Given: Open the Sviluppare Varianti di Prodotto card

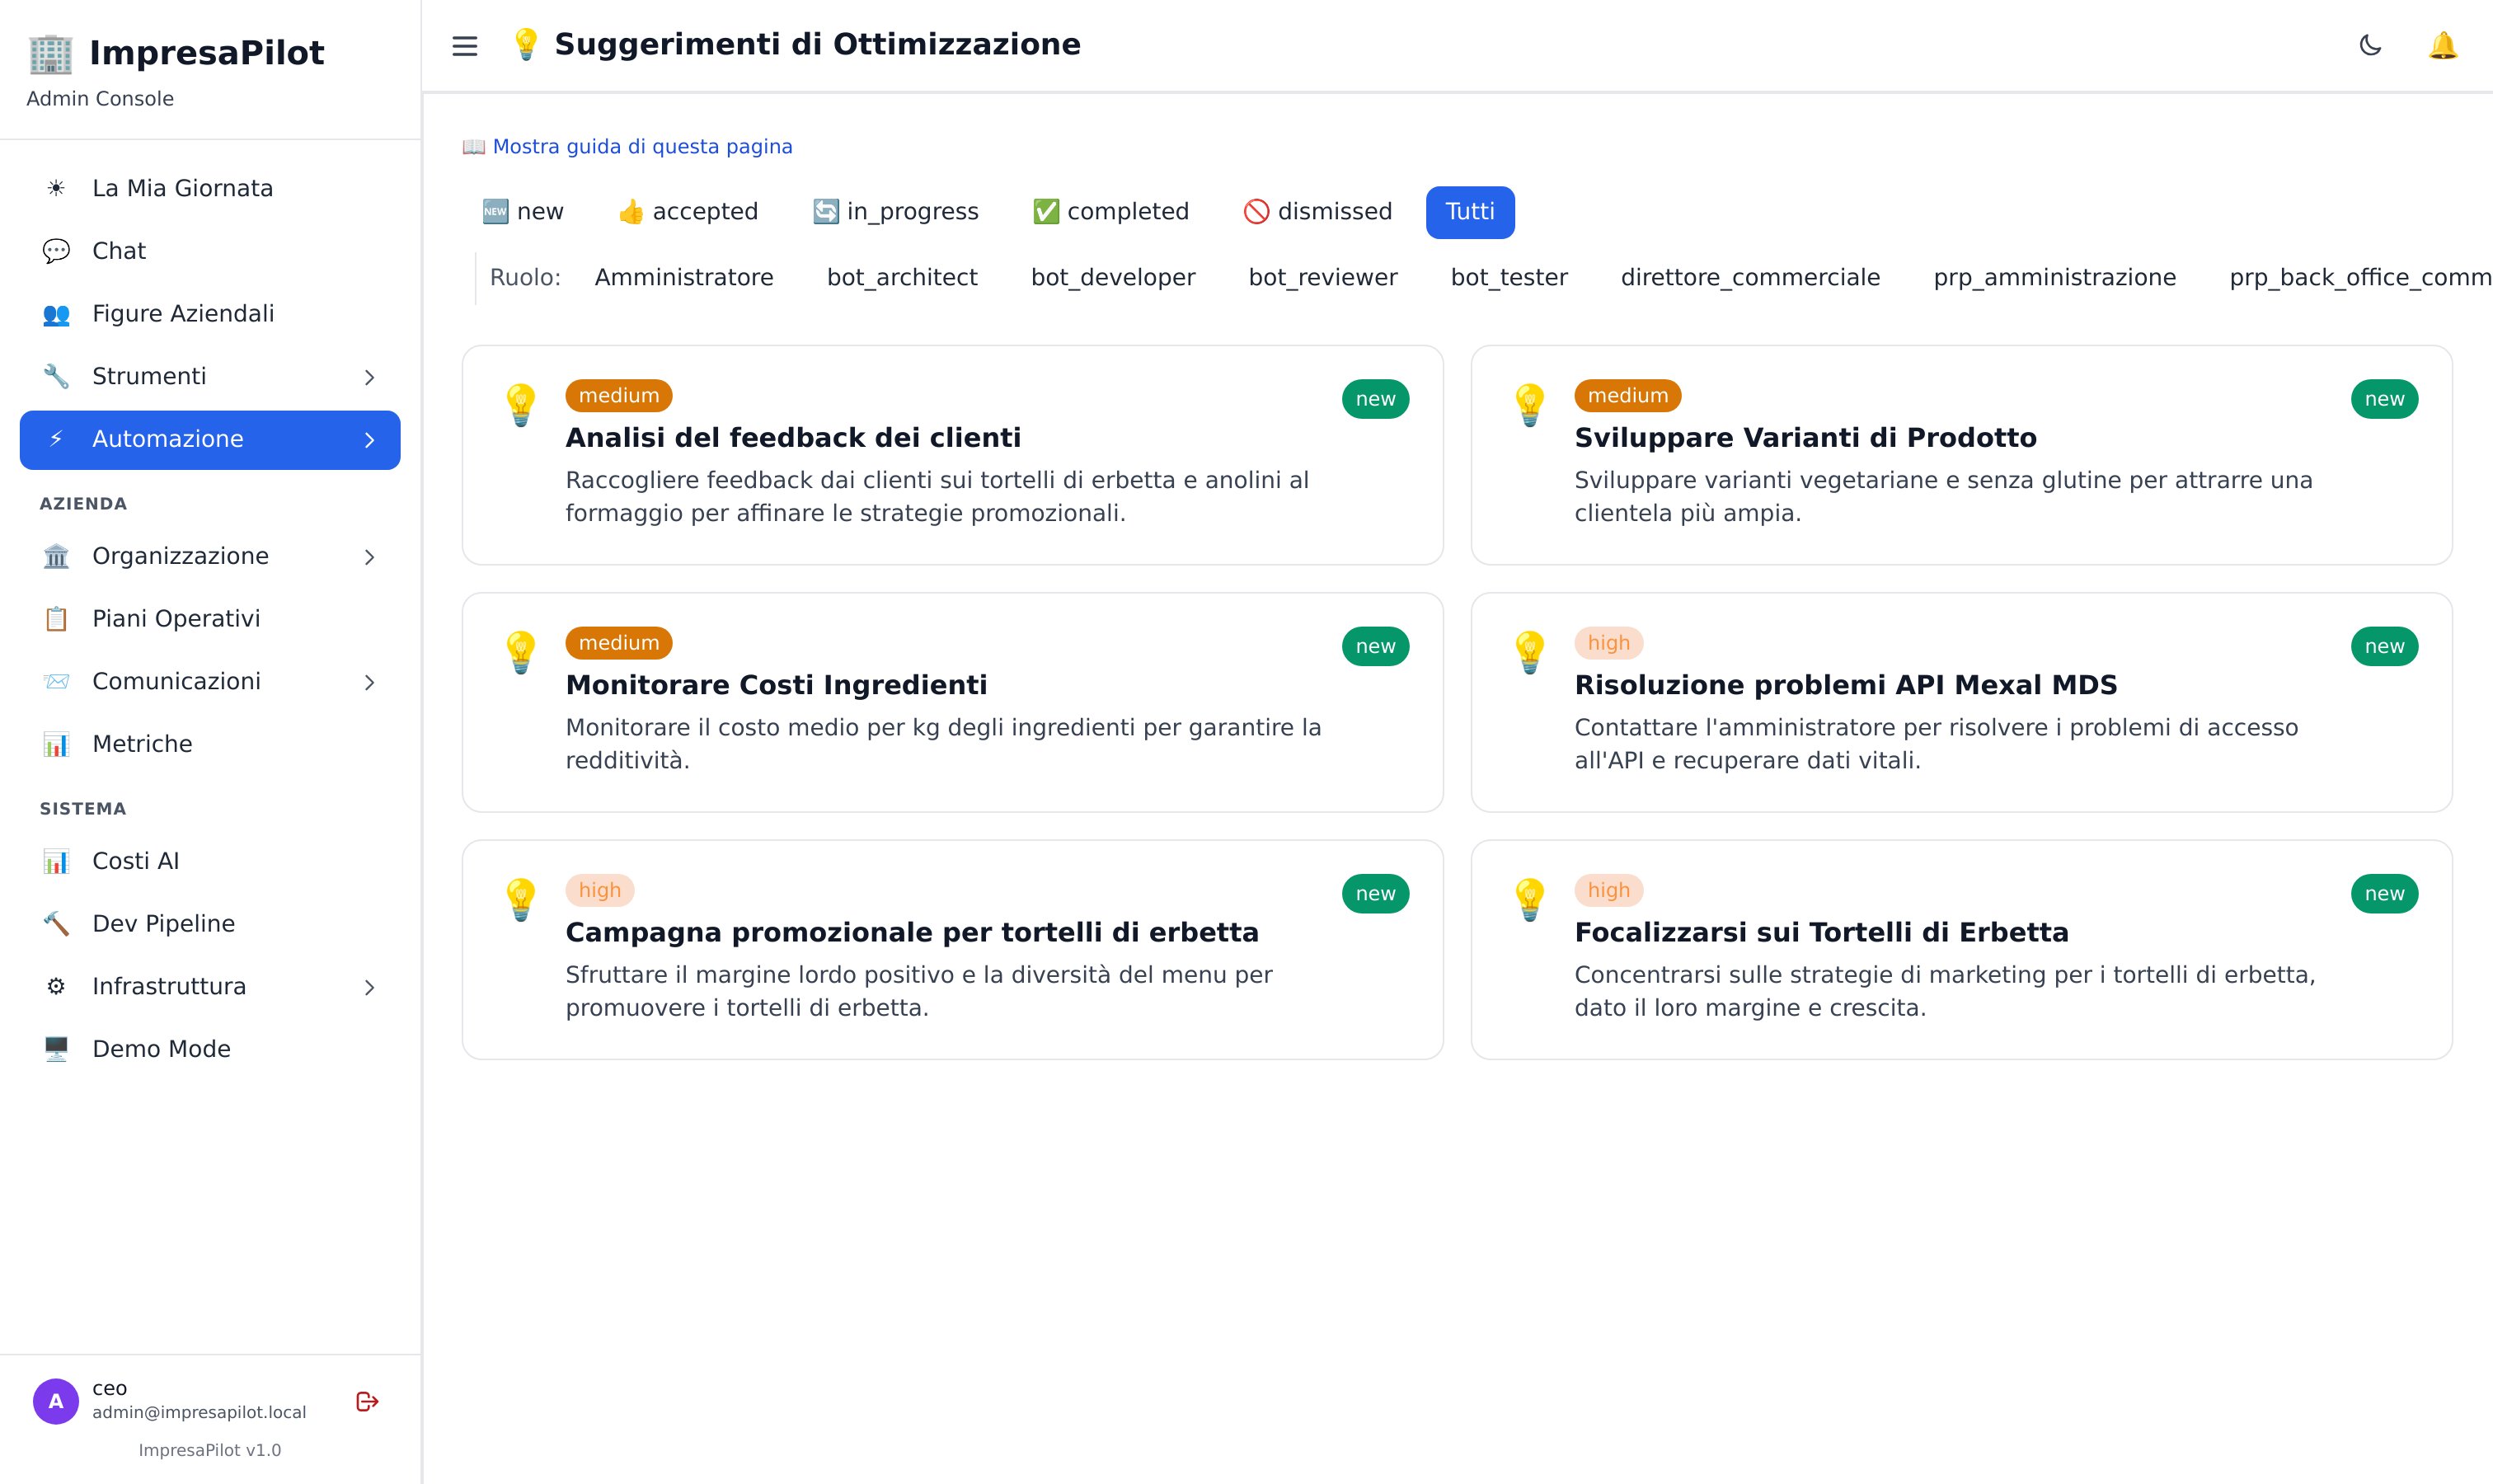Looking at the screenshot, I should [x=1962, y=455].
